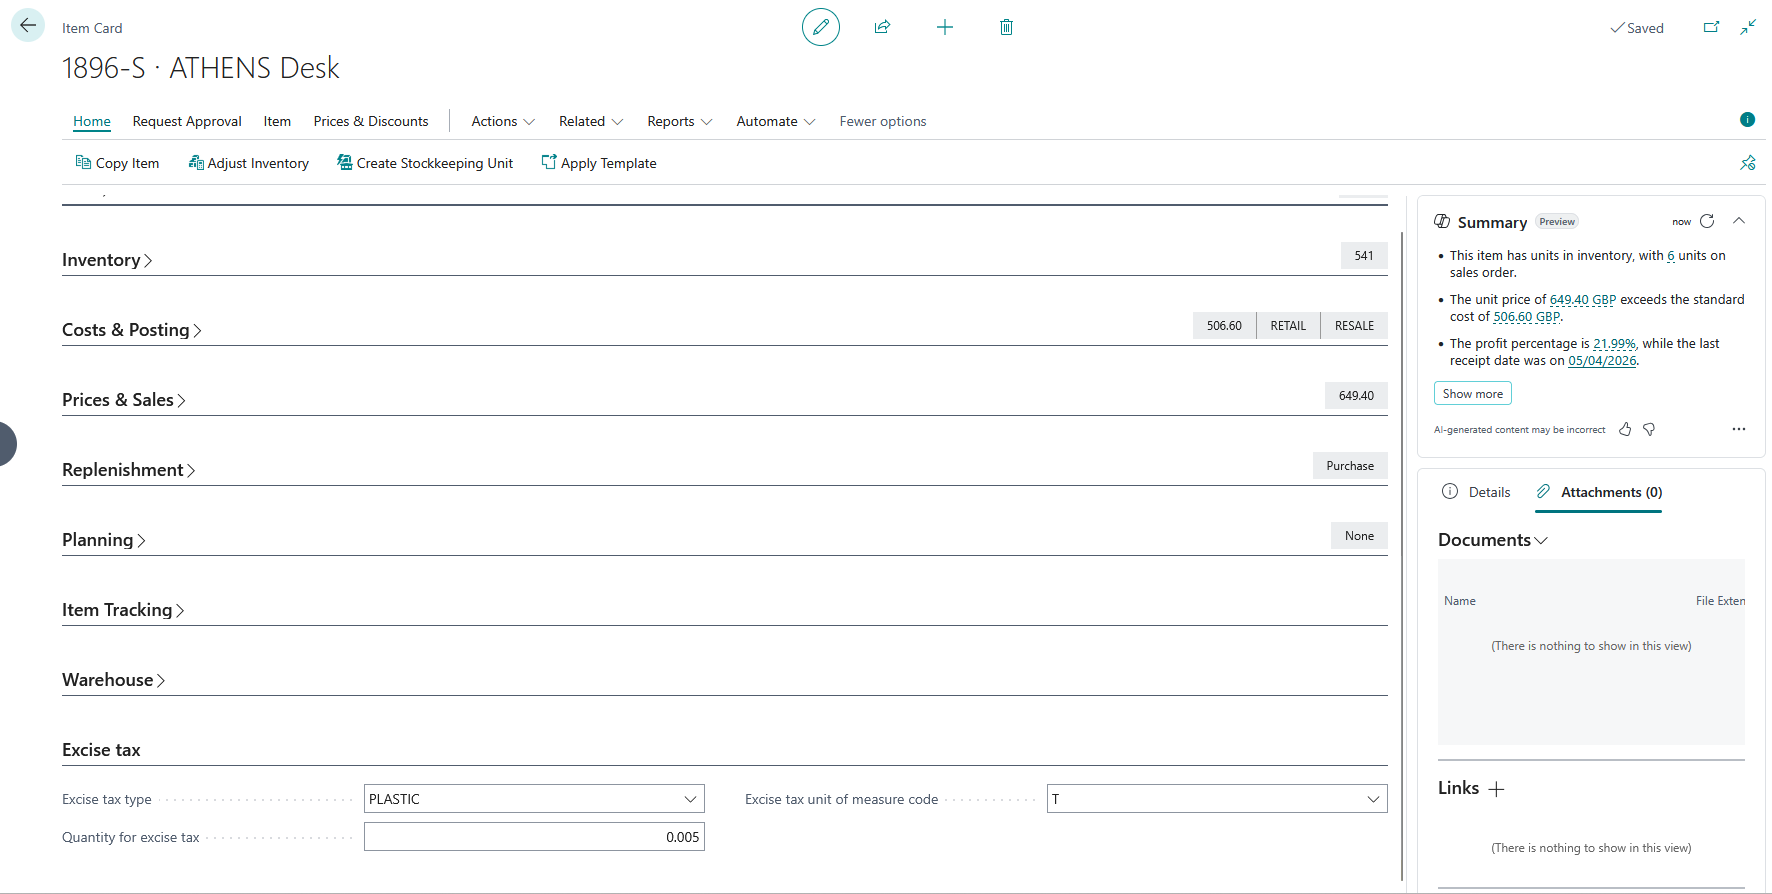Give thumbs up on AI summary
Screen dimensions: 1772x894
pos(1625,429)
